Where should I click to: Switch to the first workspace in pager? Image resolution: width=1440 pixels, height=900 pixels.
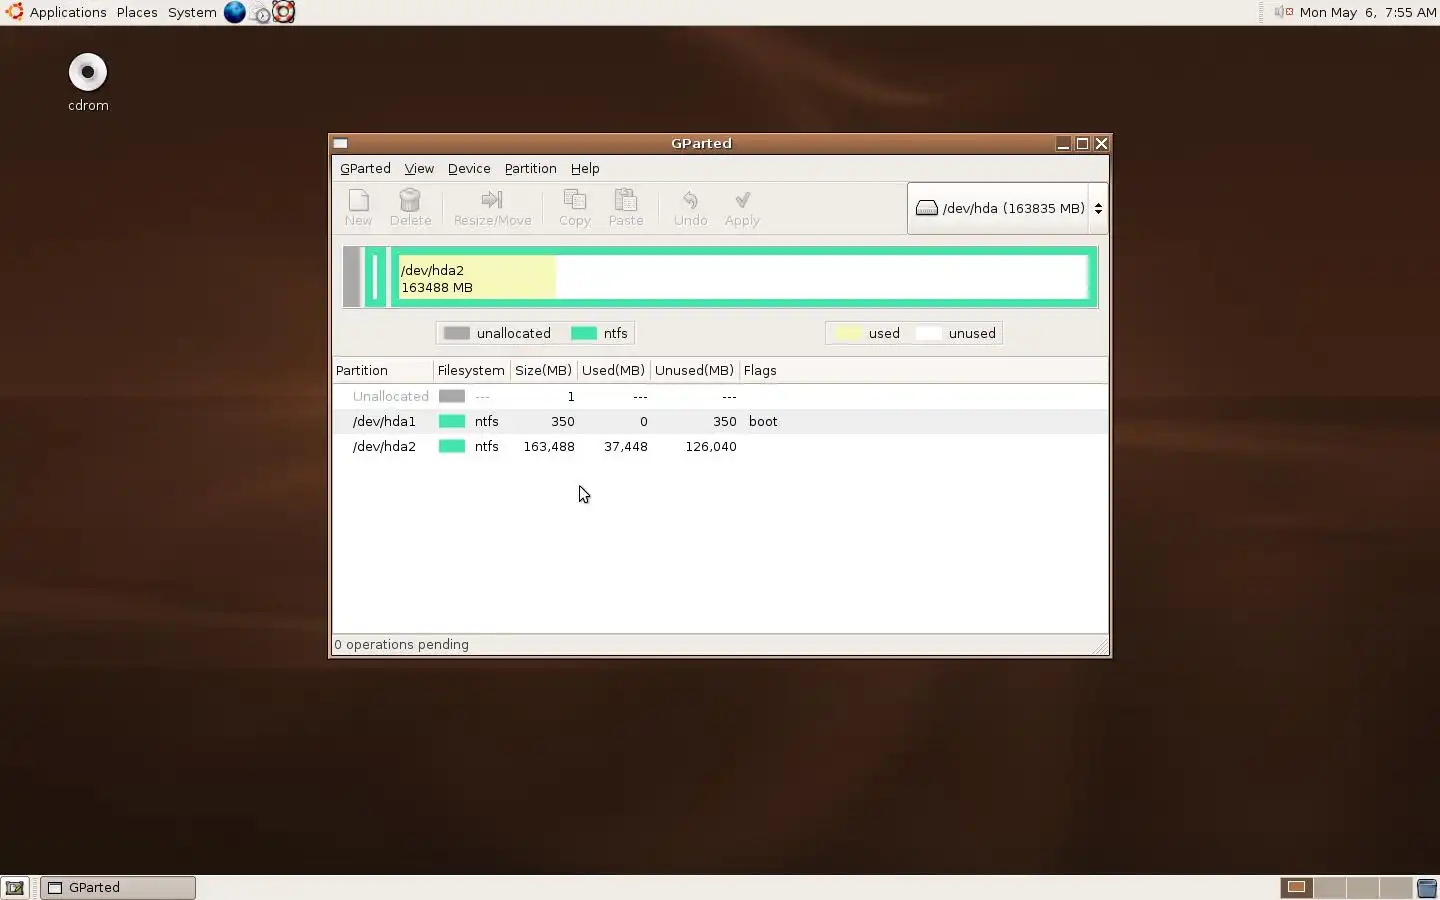tap(1297, 887)
